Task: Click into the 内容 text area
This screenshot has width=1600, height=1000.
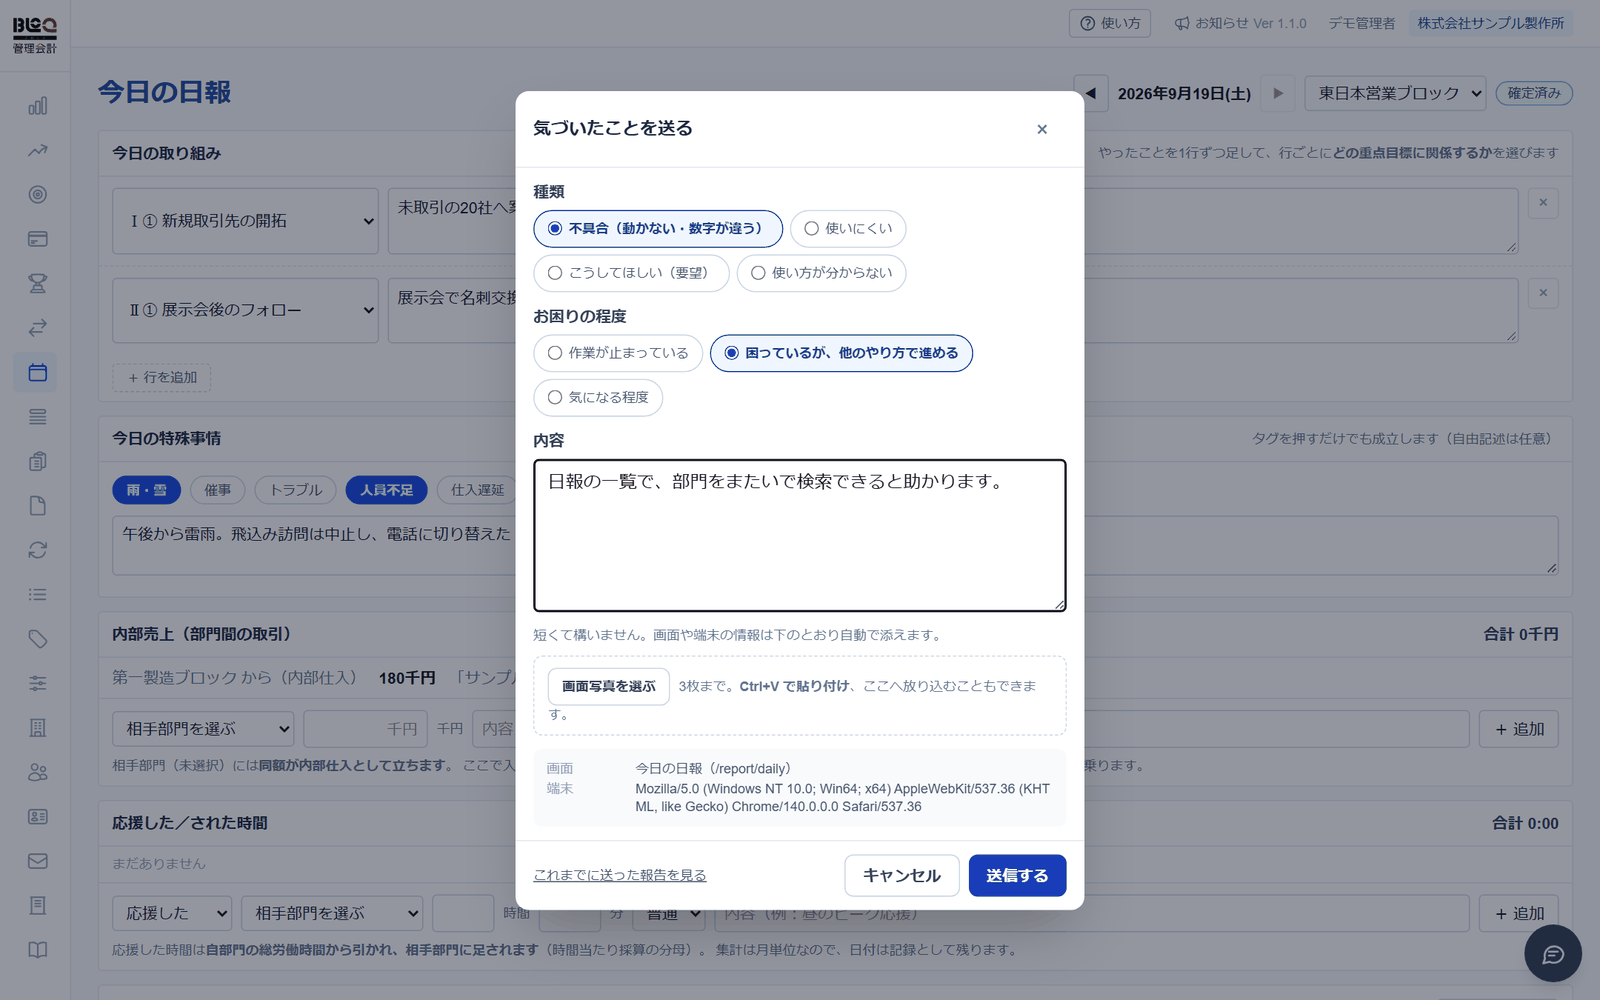Action: pos(800,535)
